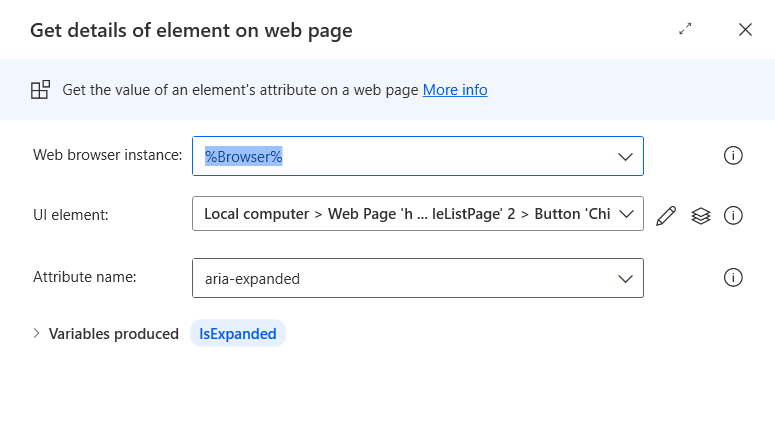The width and height of the screenshot is (775, 428).
Task: Click the Attribute name label
Action: 85,277
